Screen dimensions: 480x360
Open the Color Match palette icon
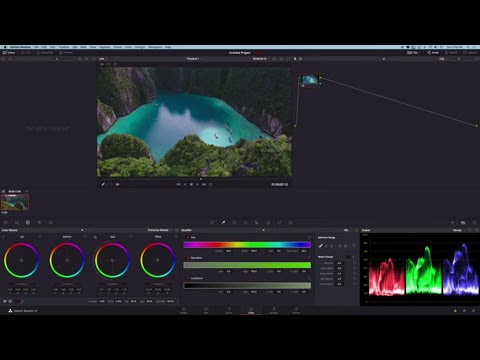click(x=17, y=222)
